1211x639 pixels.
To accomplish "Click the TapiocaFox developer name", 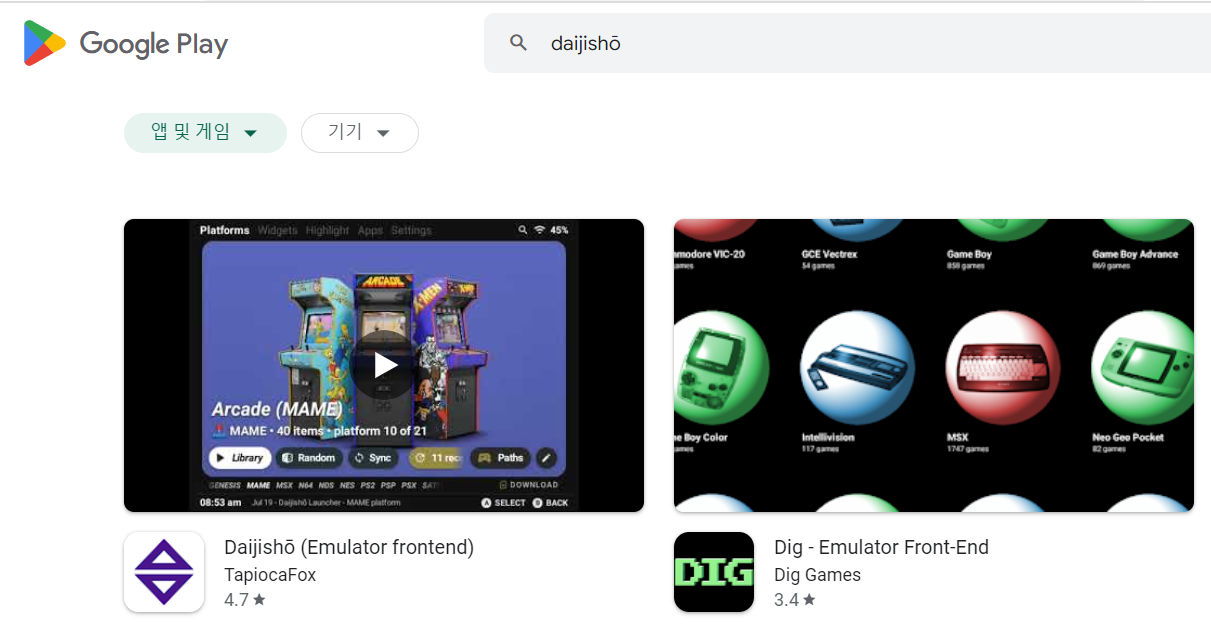I will [x=270, y=575].
